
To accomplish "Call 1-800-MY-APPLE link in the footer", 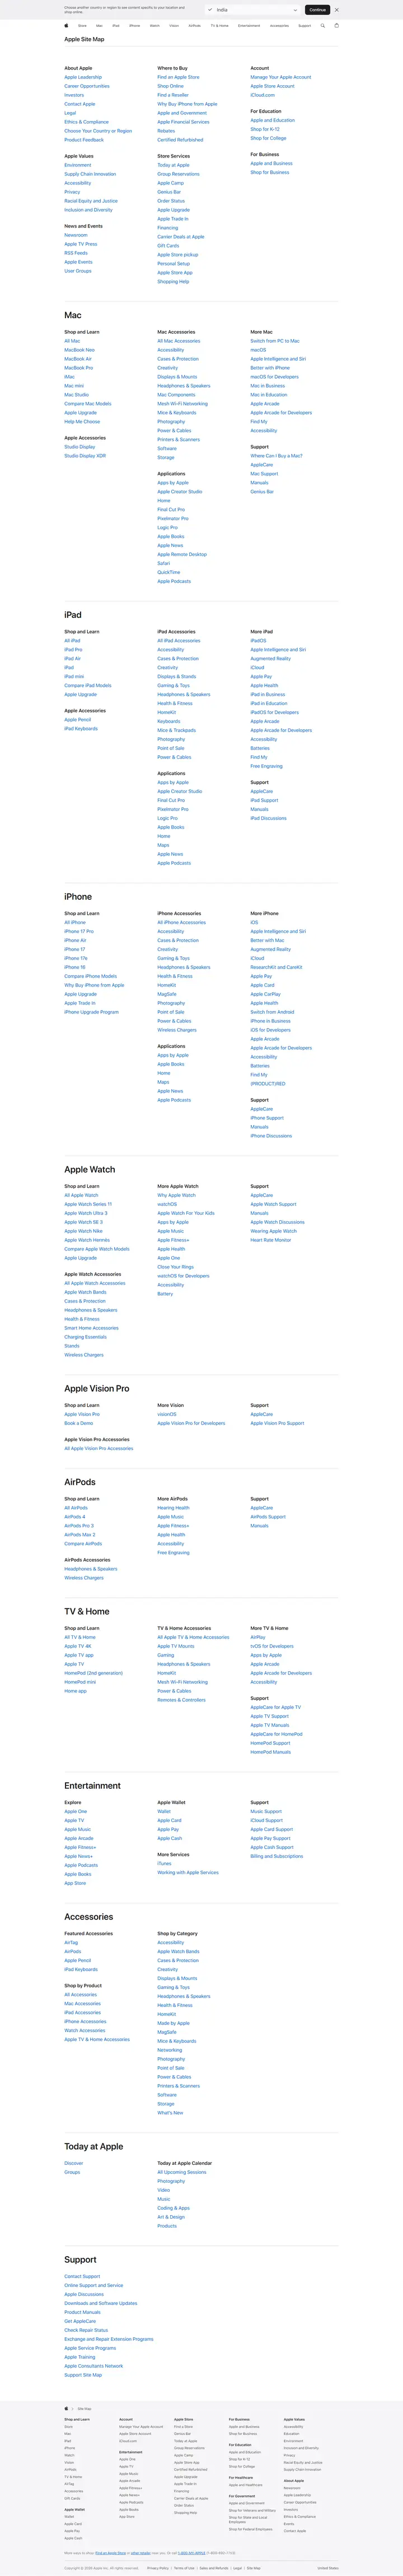I will tap(192, 2553).
